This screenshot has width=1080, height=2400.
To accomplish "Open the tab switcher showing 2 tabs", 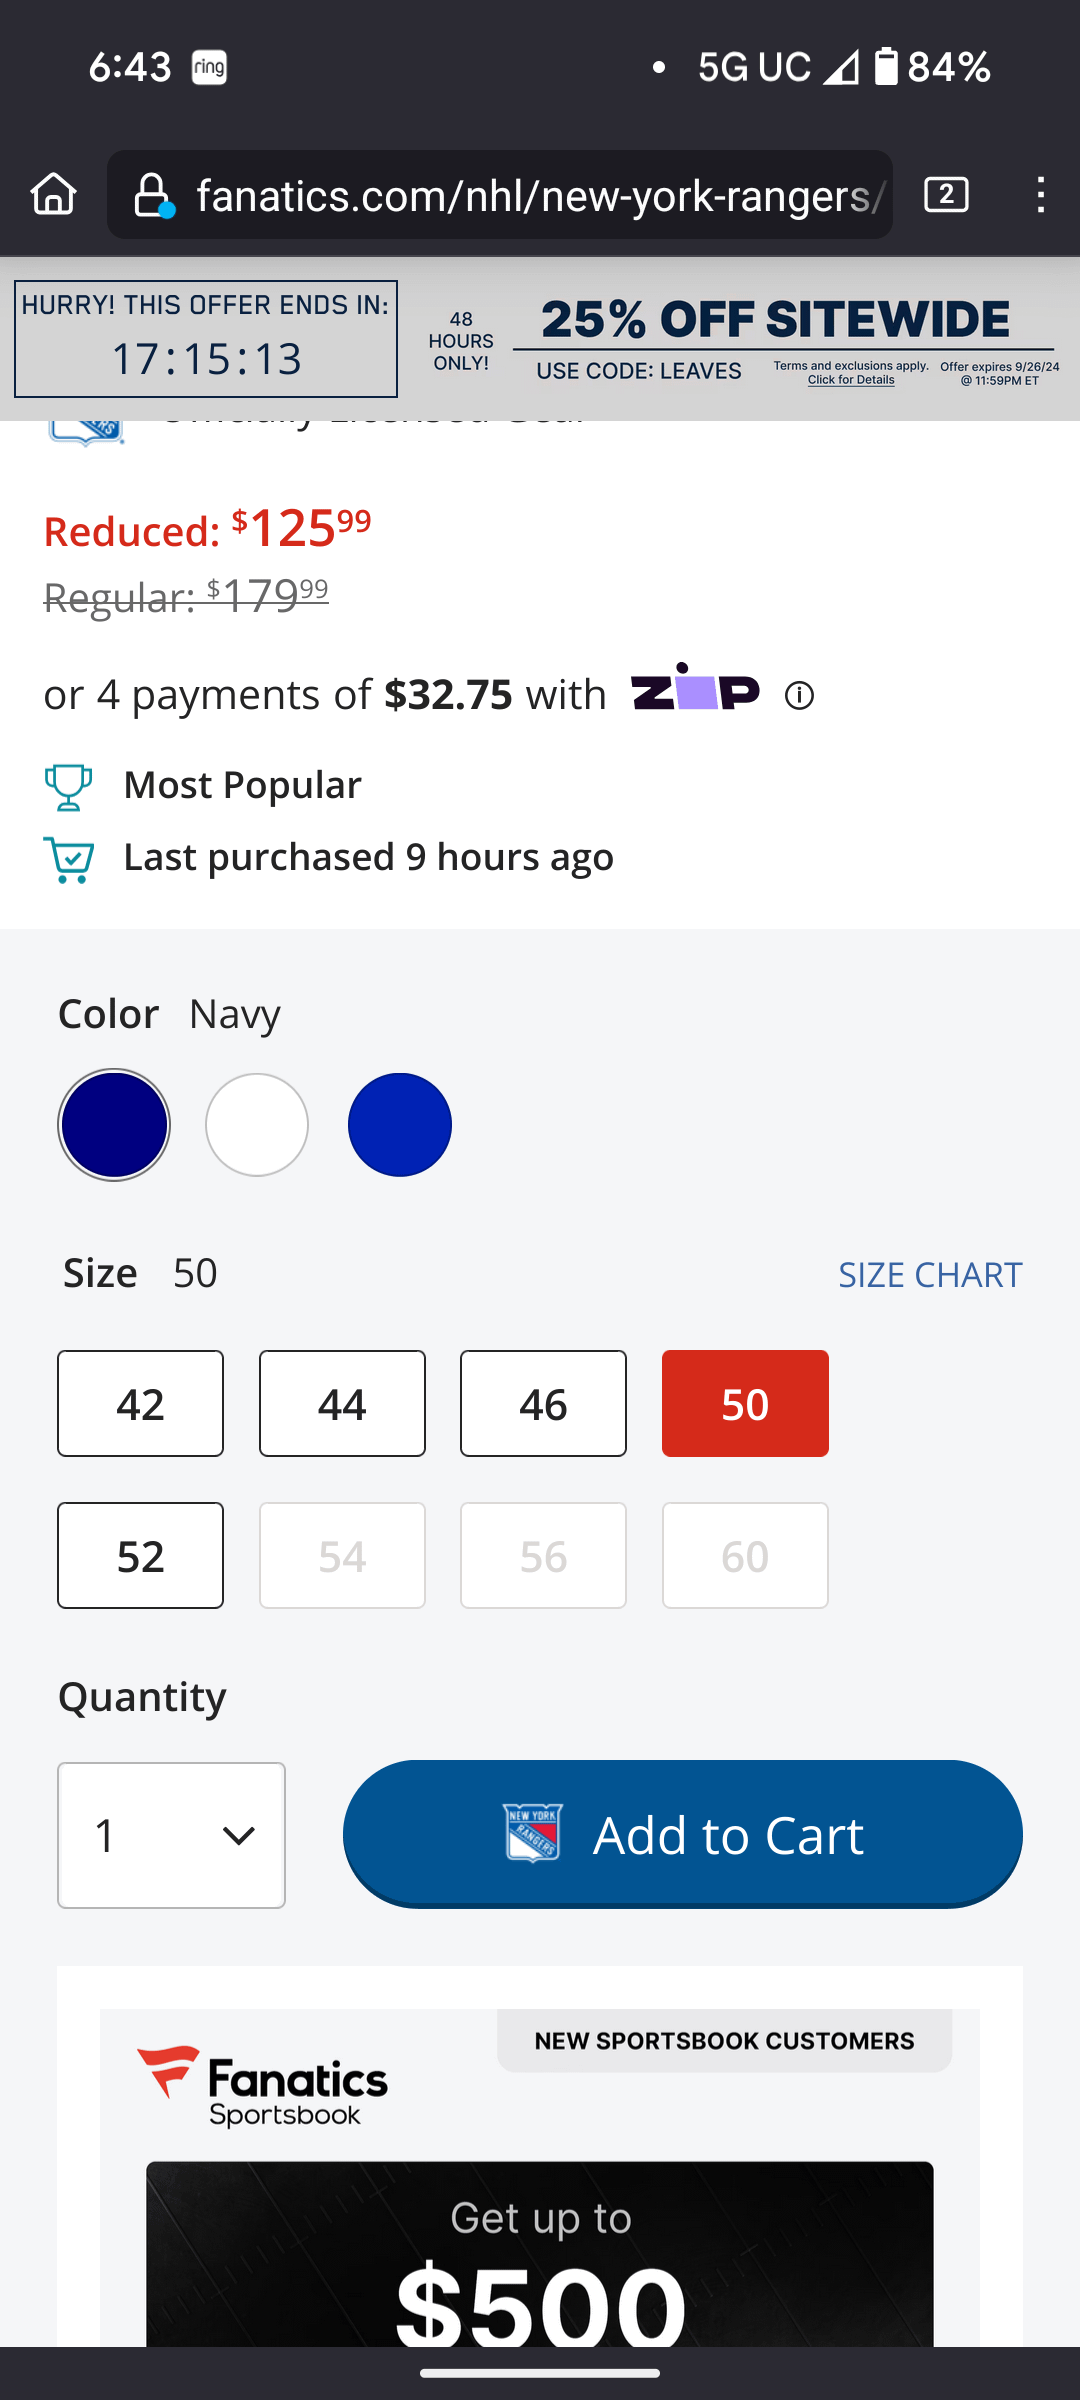I will click(x=946, y=194).
